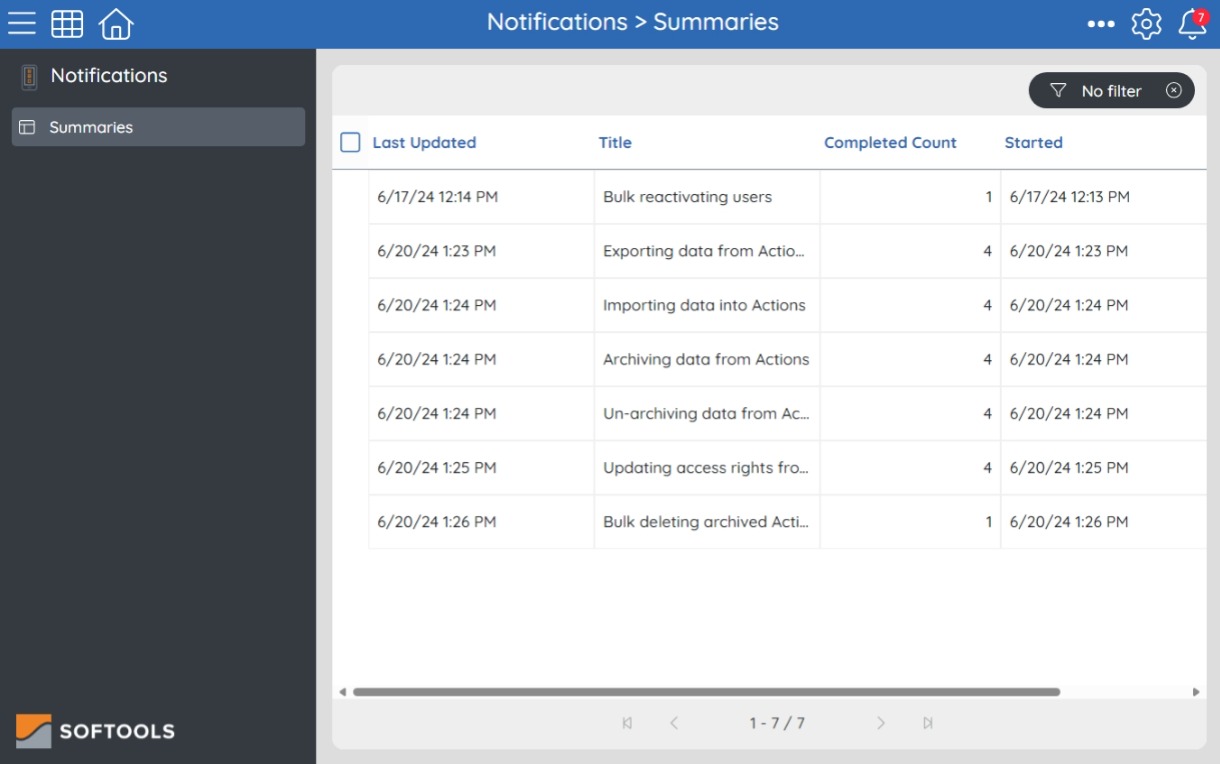Viewport: 1220px width, 764px height.
Task: Click the apps grid icon in the top bar
Action: 67,23
